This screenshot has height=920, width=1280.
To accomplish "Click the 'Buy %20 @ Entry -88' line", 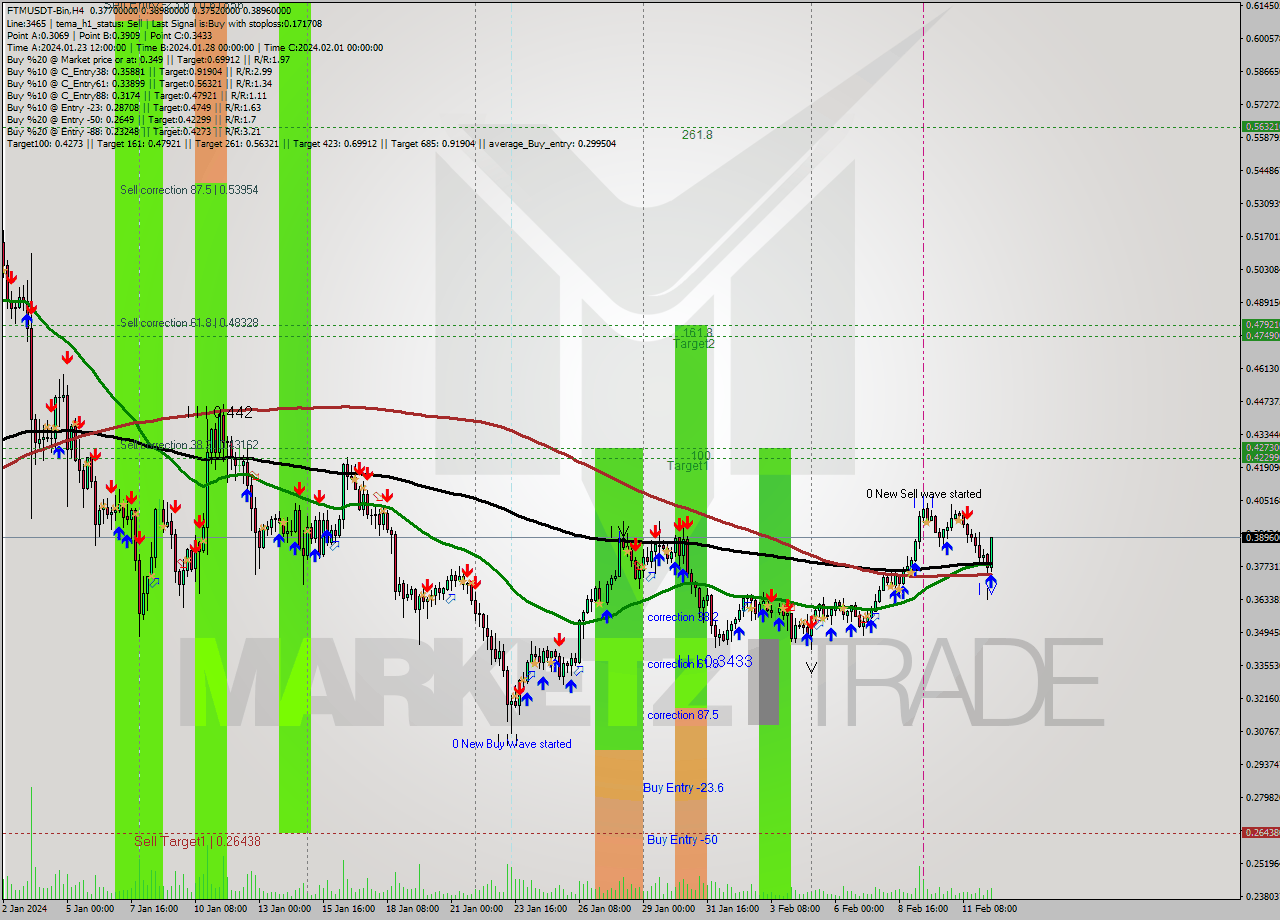I will [134, 131].
